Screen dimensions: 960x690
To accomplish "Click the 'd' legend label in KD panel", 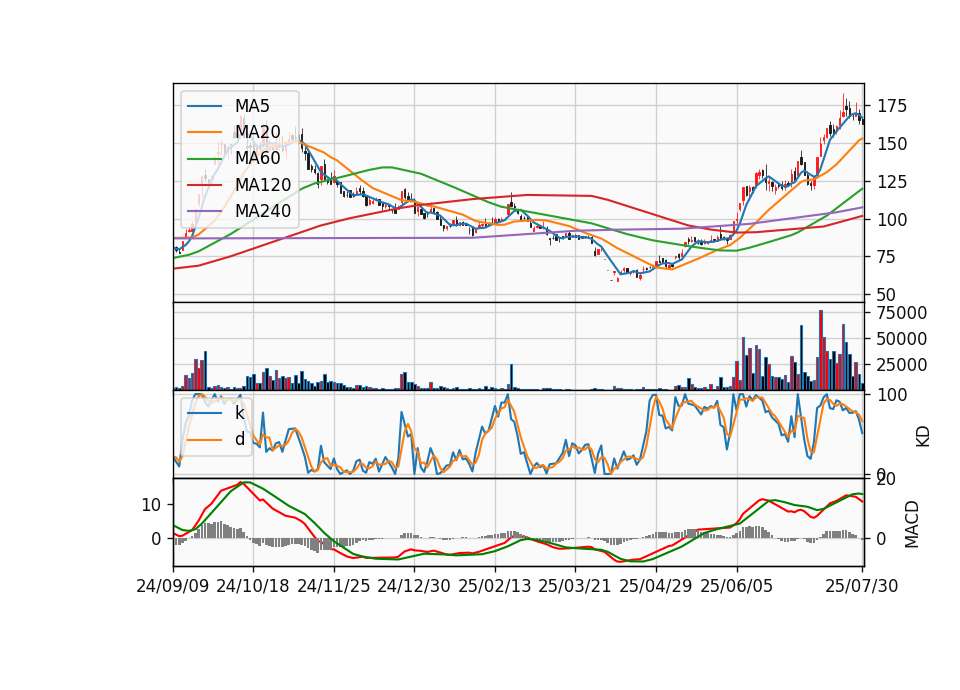I will 239,439.
